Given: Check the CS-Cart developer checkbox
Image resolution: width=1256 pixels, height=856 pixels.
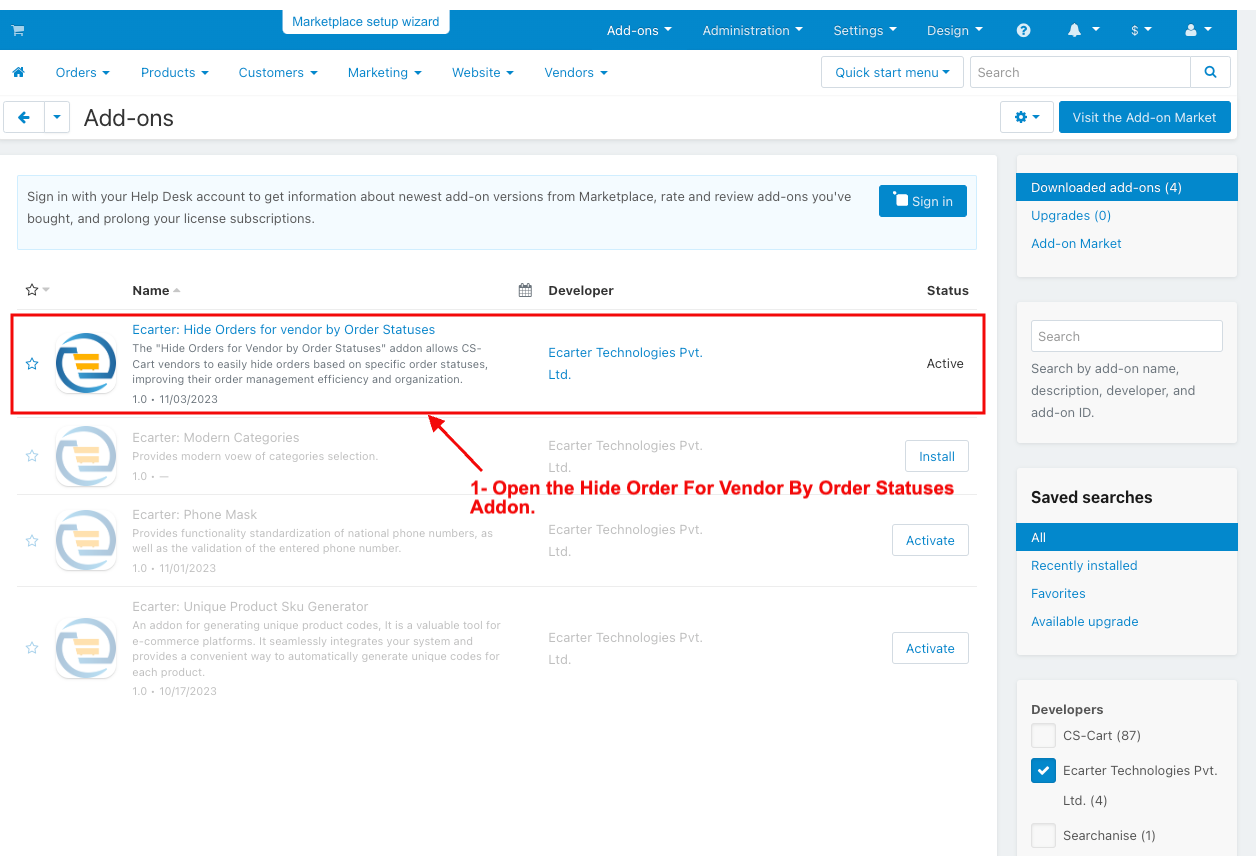Looking at the screenshot, I should (x=1043, y=736).
